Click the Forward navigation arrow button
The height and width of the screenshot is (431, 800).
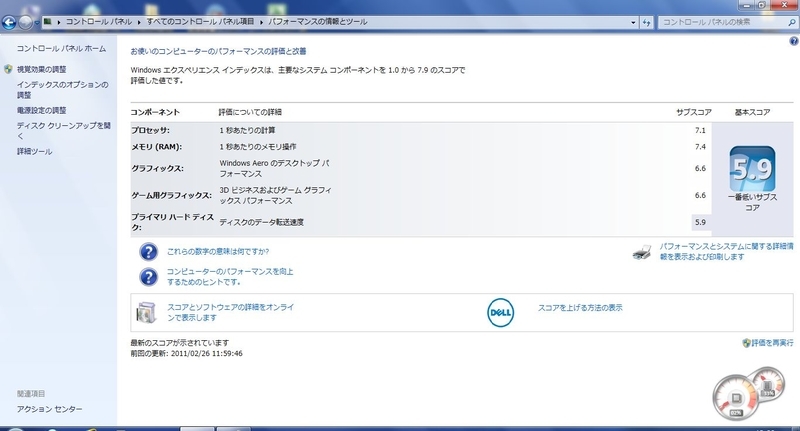pyautogui.click(x=25, y=22)
